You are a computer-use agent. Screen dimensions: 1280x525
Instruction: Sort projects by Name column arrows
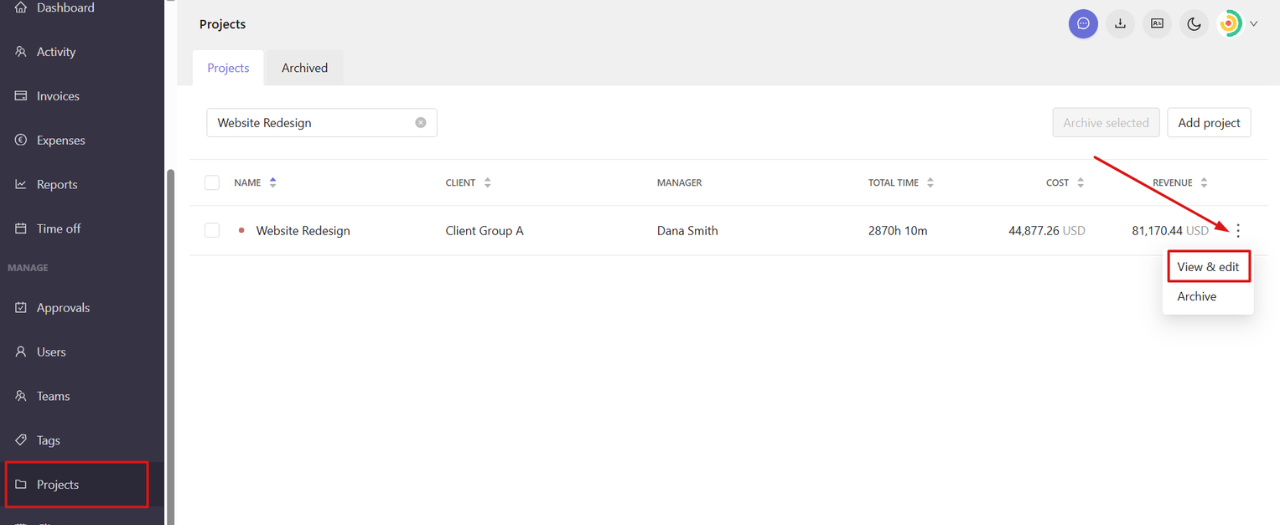coord(273,183)
